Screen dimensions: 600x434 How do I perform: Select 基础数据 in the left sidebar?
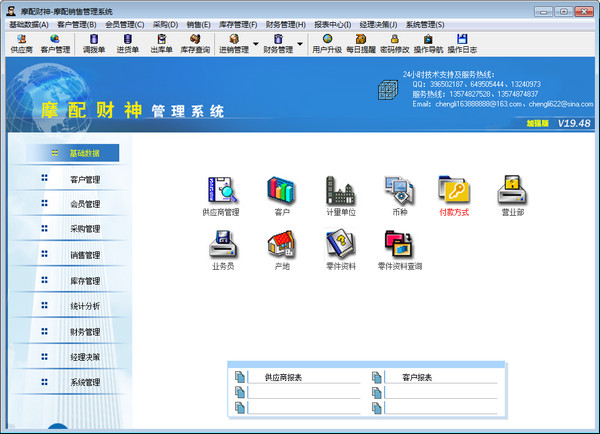(x=73, y=153)
